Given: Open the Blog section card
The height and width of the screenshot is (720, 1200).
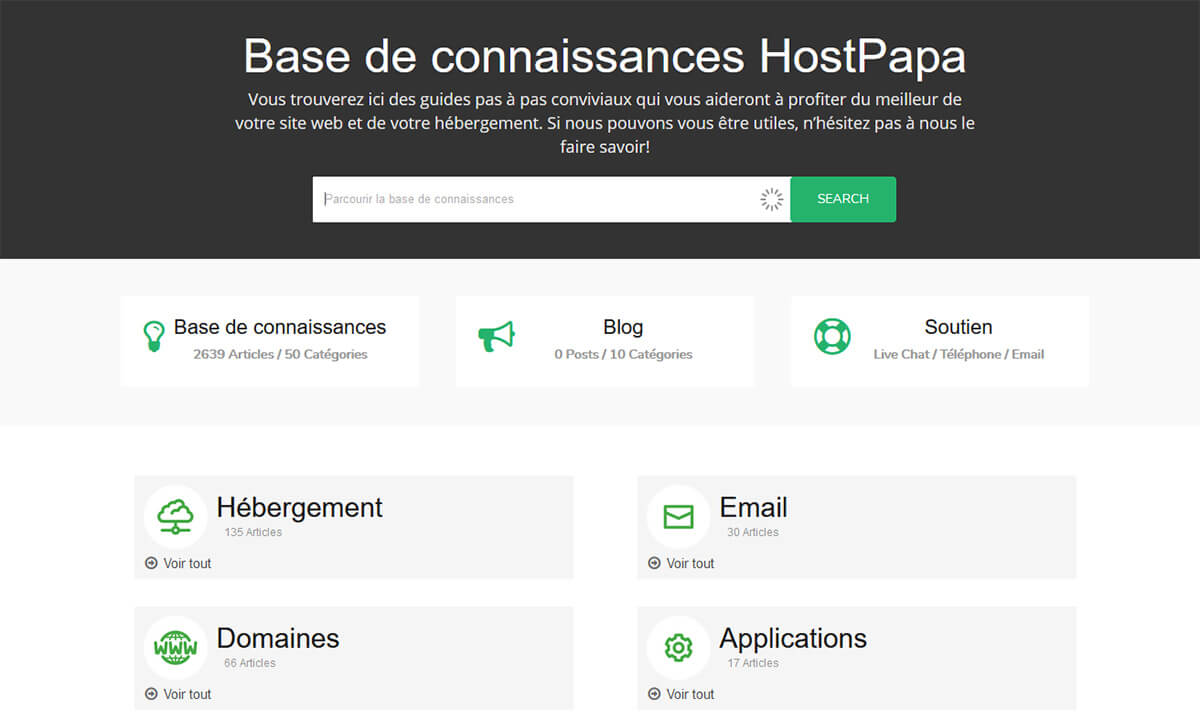Looking at the screenshot, I should click(604, 340).
